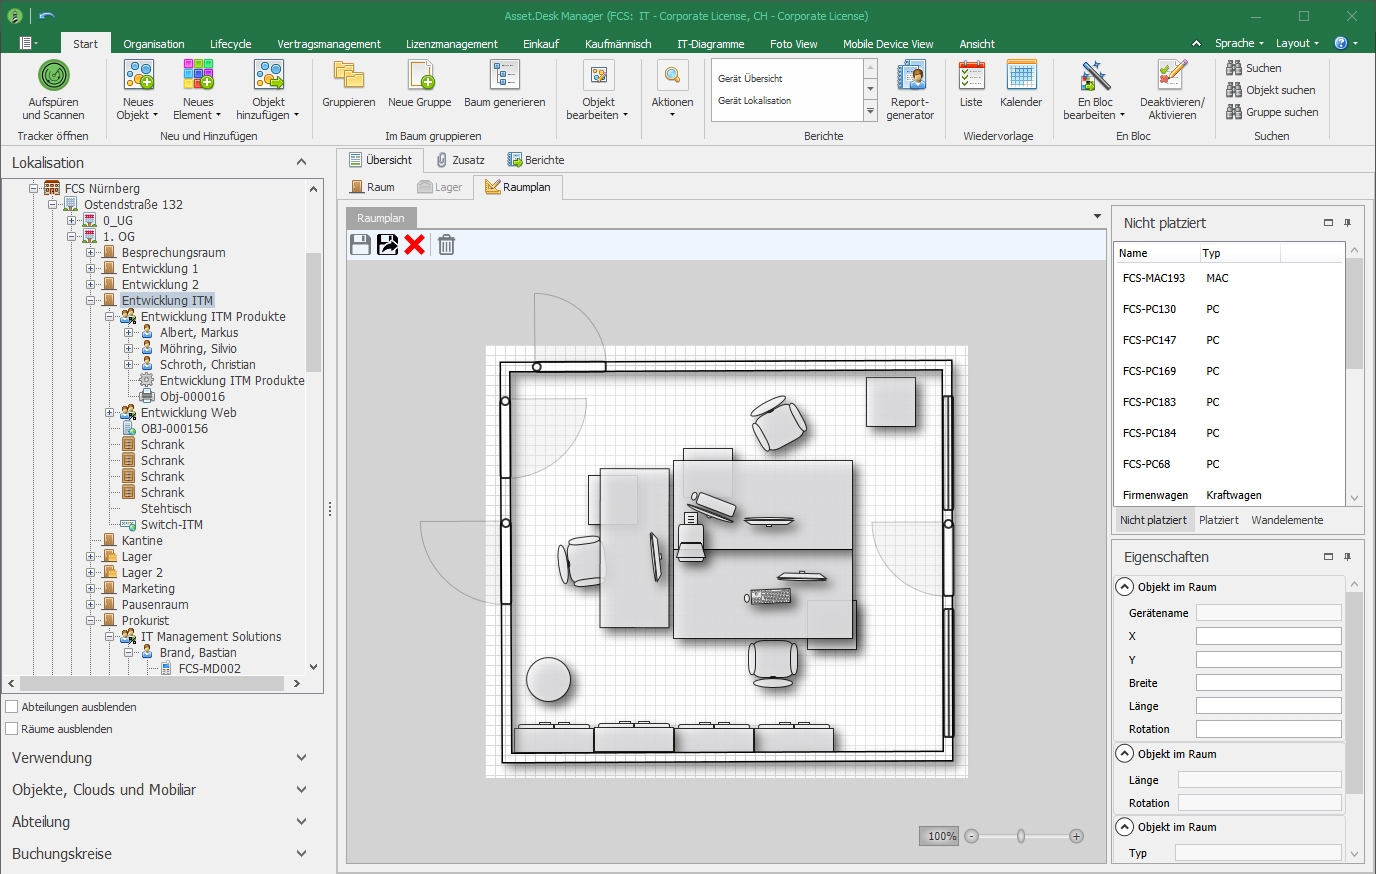Open the Sprache dropdown
Screen dimensions: 1376x874
click(x=1240, y=43)
